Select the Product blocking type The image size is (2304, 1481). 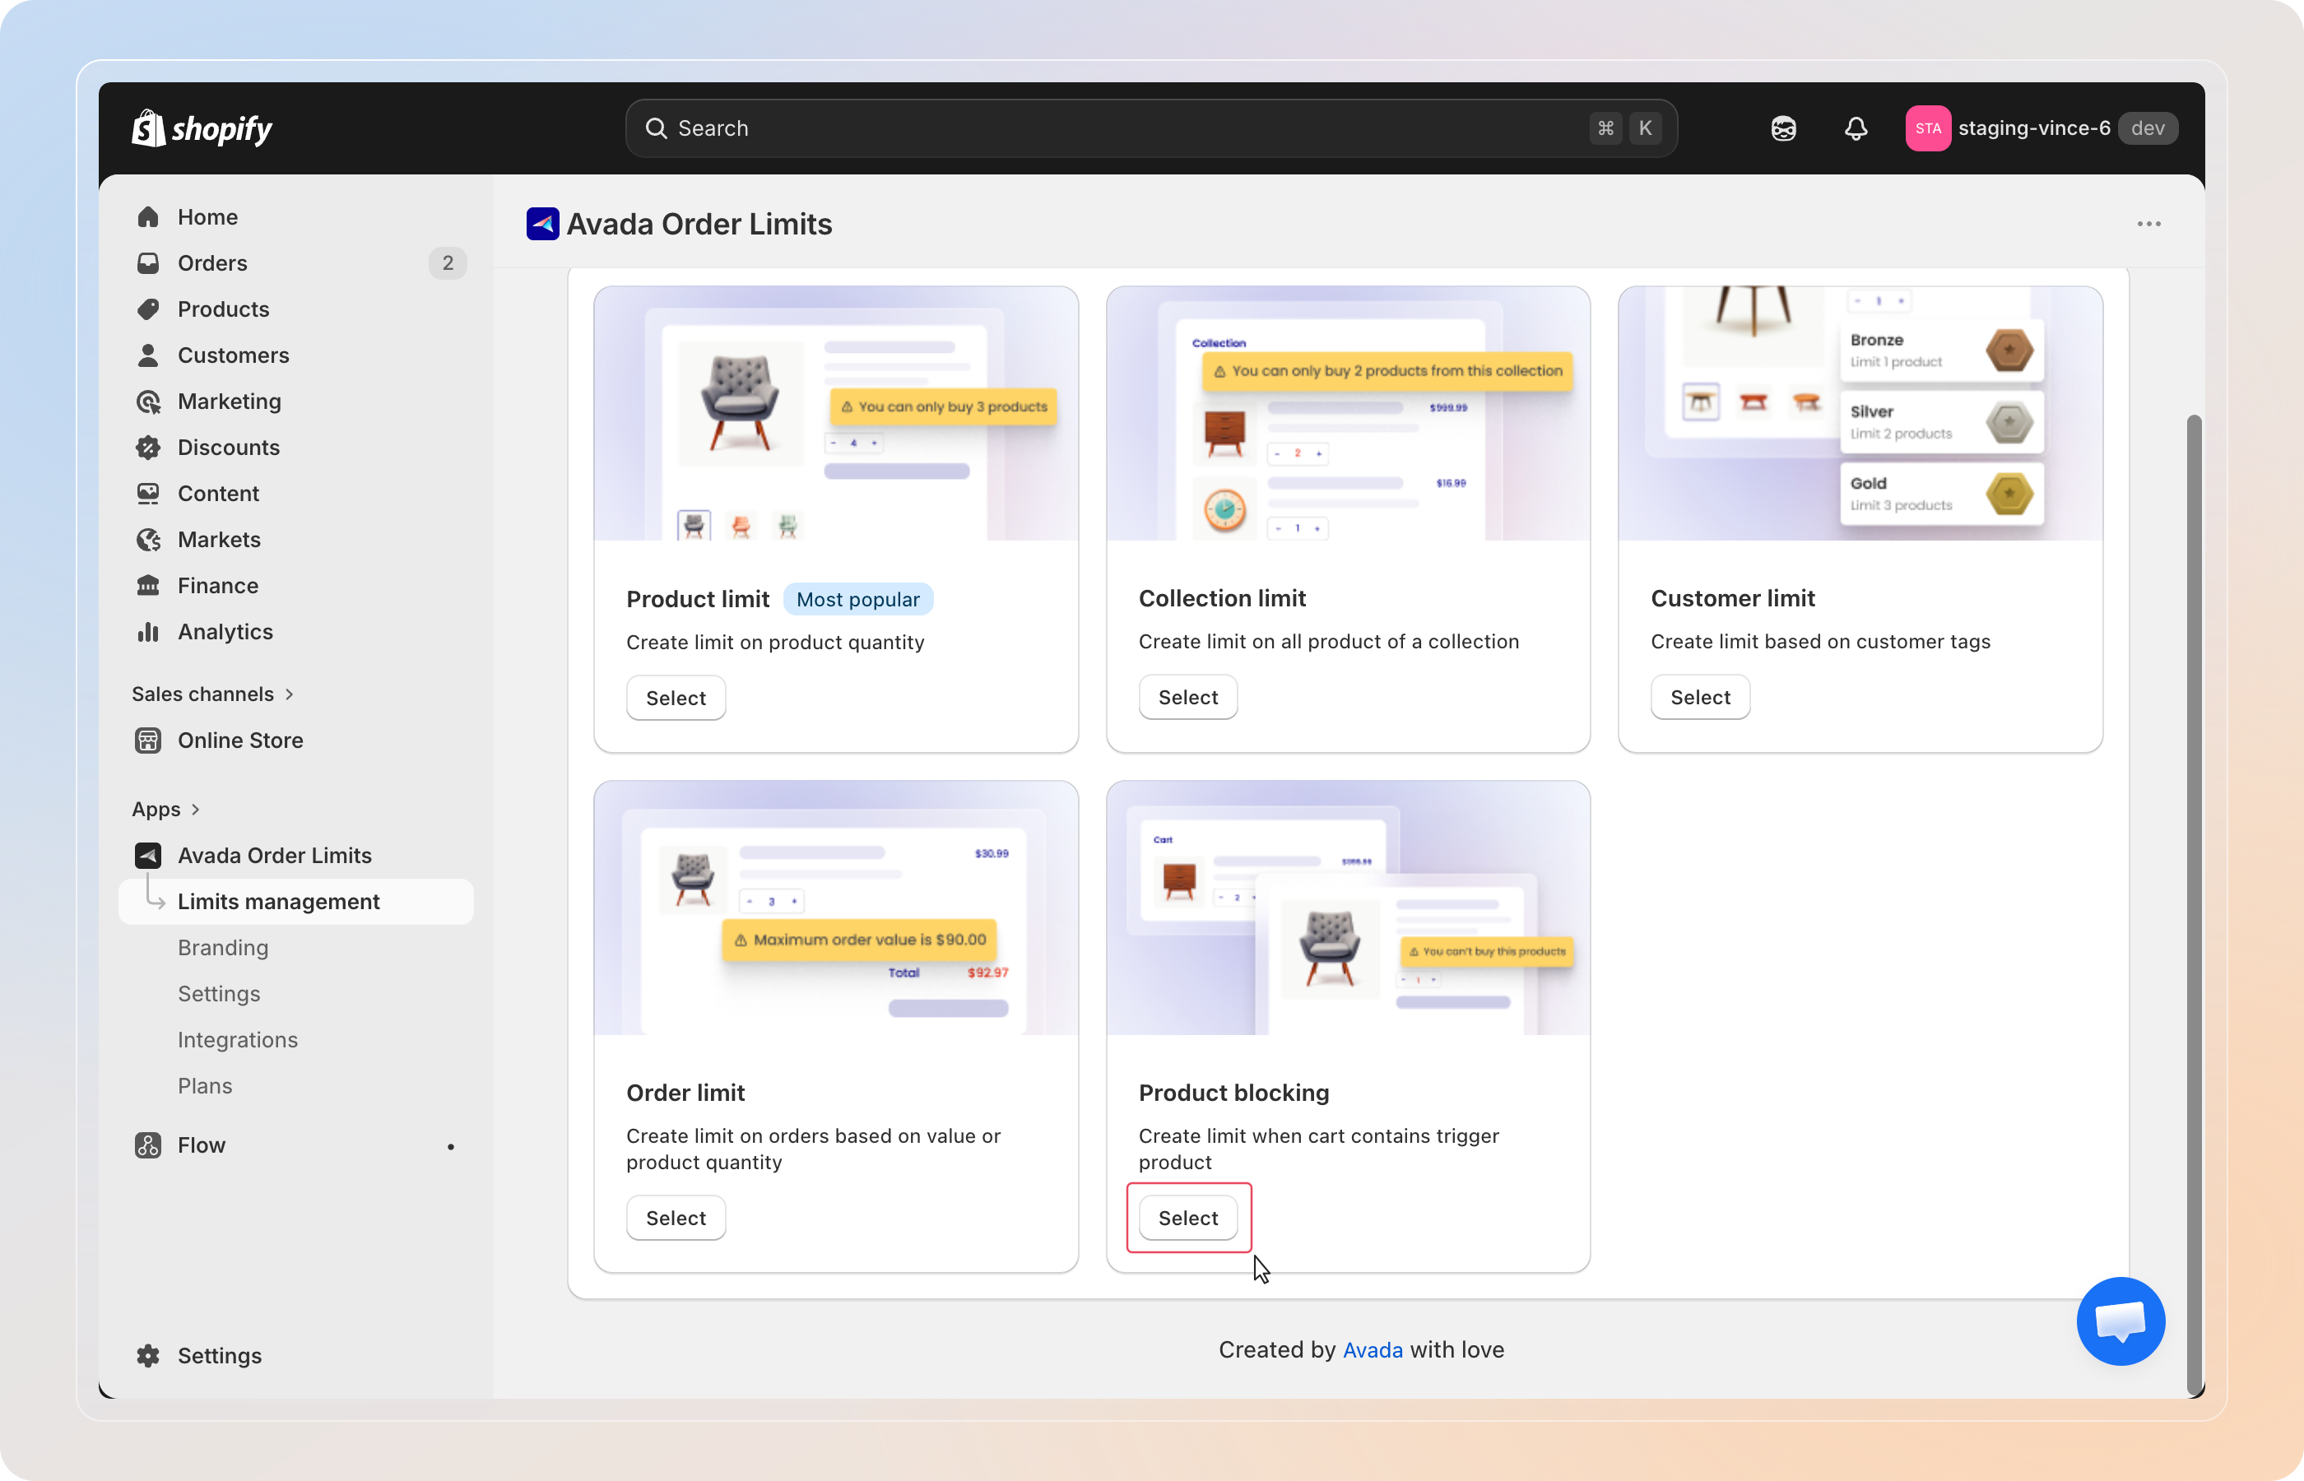(x=1188, y=1218)
